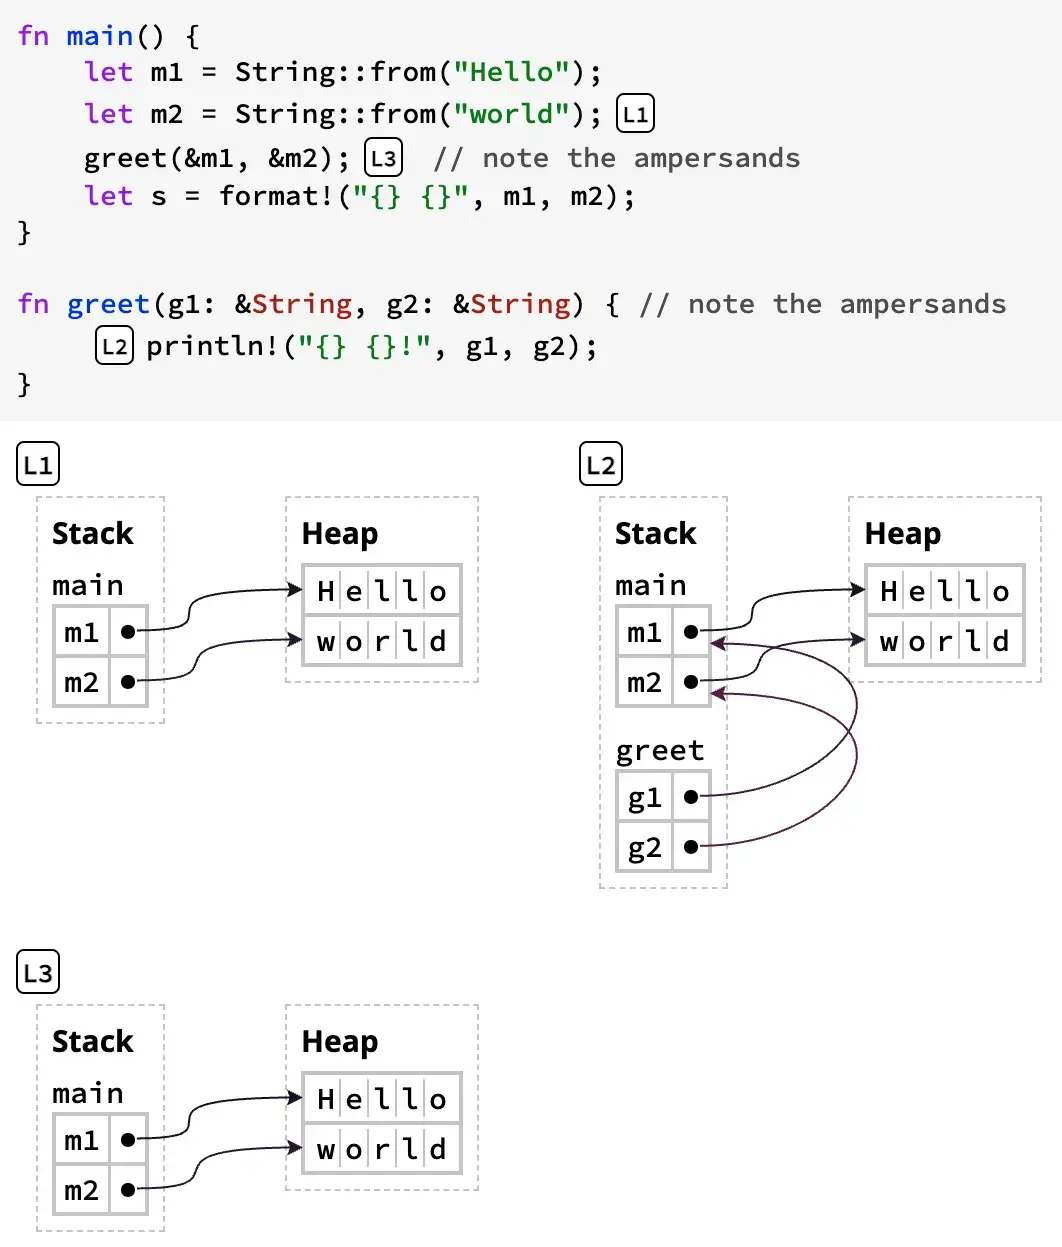Select the L3 label above the bottom diagram
This screenshot has height=1247, width=1062.
[x=38, y=973]
